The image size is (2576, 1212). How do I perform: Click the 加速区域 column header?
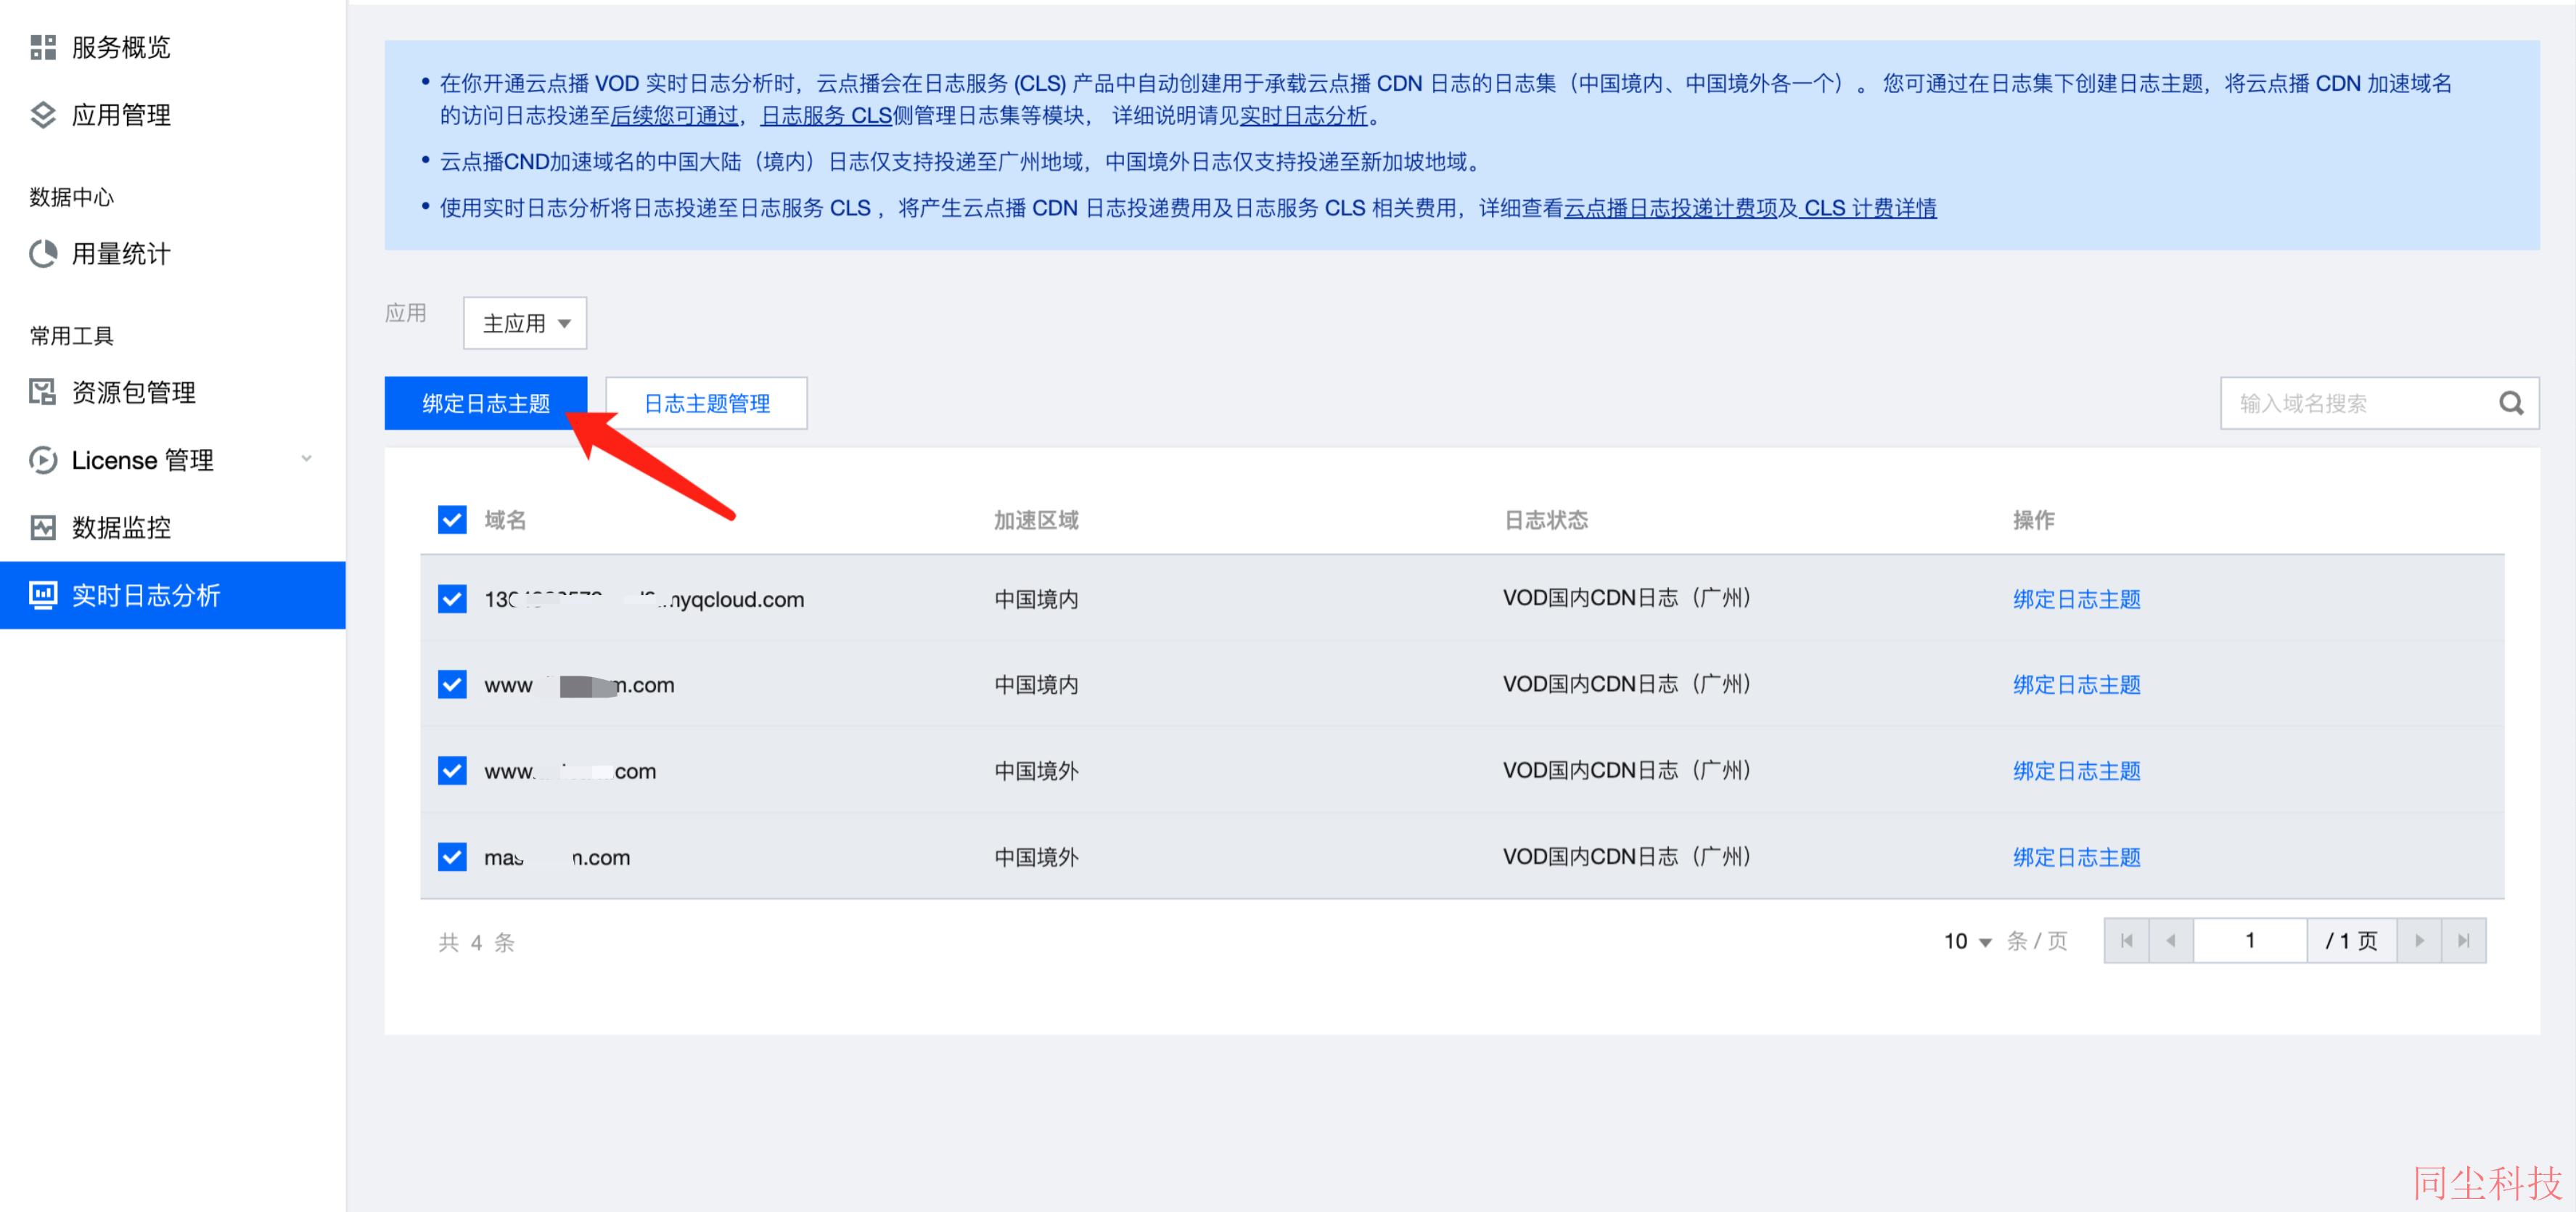(x=1036, y=520)
